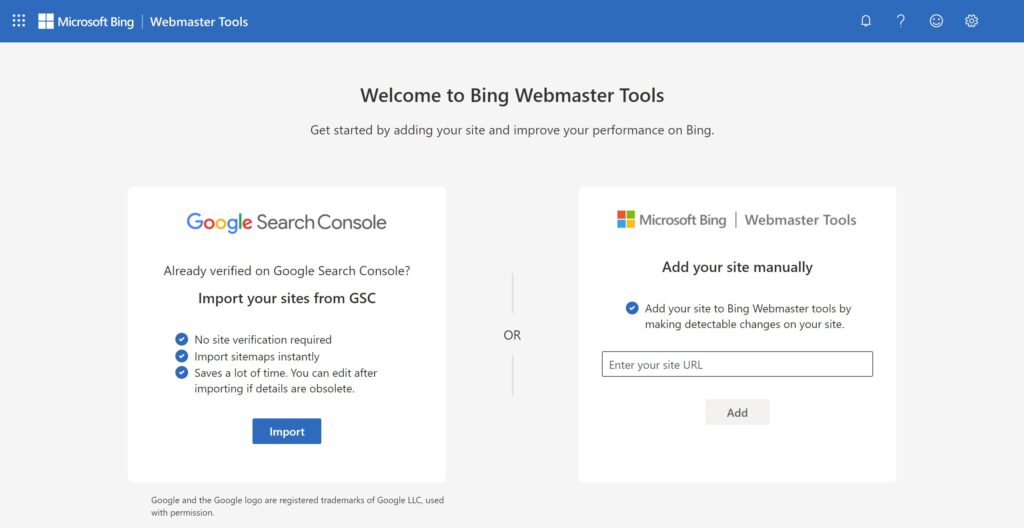1024x528 pixels.
Task: Click the checkmark beside Import sitemaps instantly
Action: [182, 356]
